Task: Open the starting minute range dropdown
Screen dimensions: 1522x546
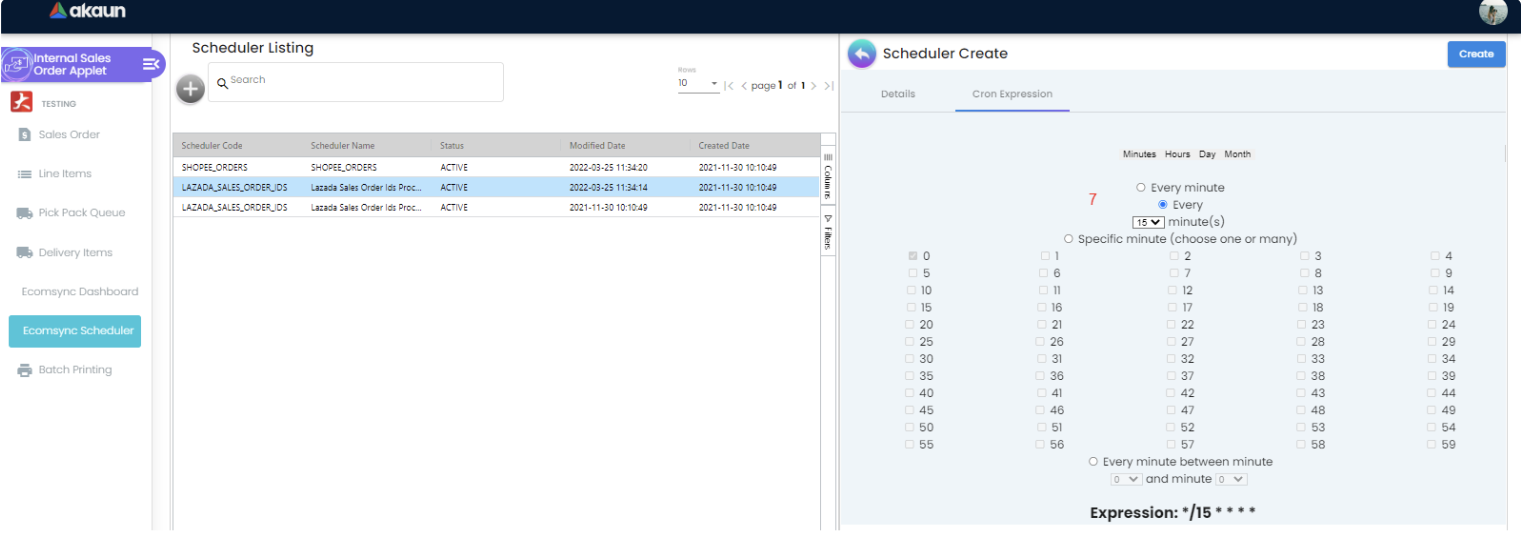Action: point(1126,480)
